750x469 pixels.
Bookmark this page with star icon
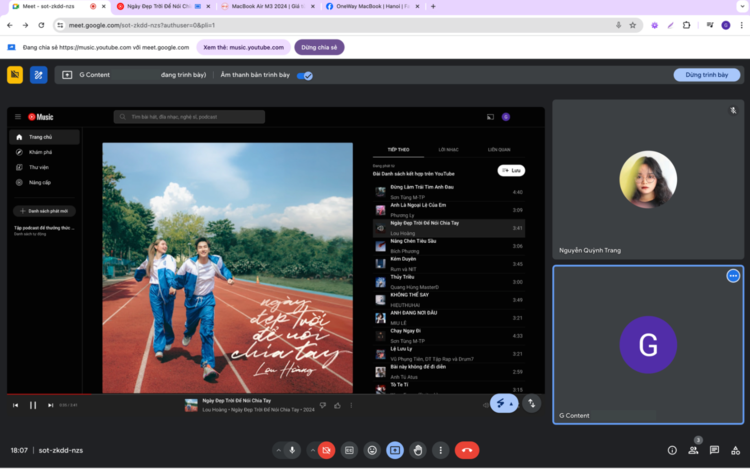click(x=633, y=25)
